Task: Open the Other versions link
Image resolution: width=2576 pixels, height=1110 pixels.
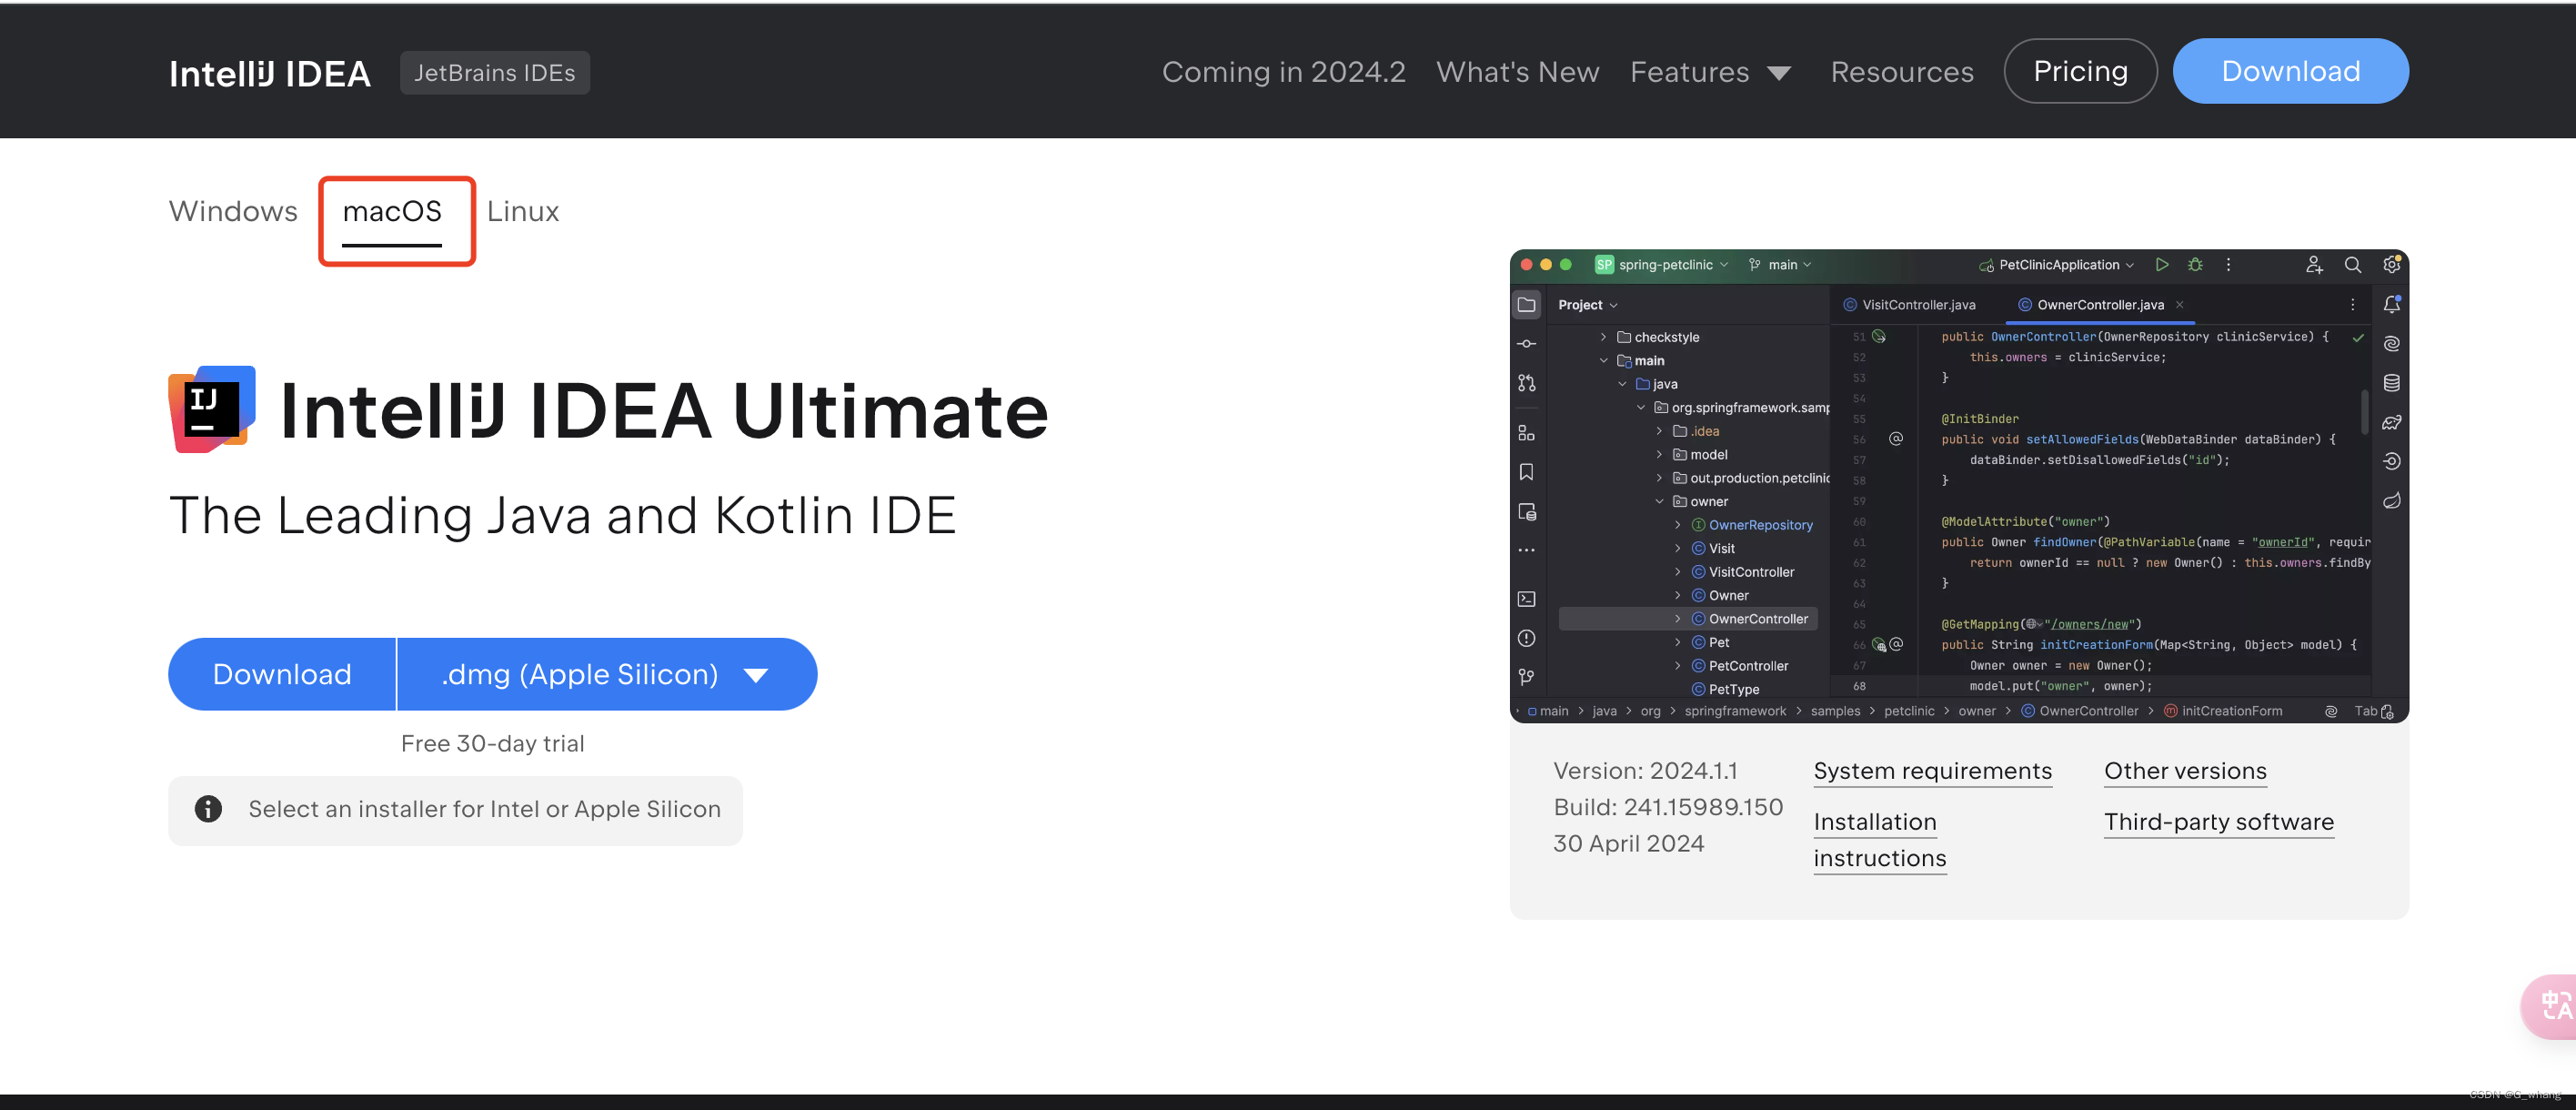Action: pos(2185,771)
